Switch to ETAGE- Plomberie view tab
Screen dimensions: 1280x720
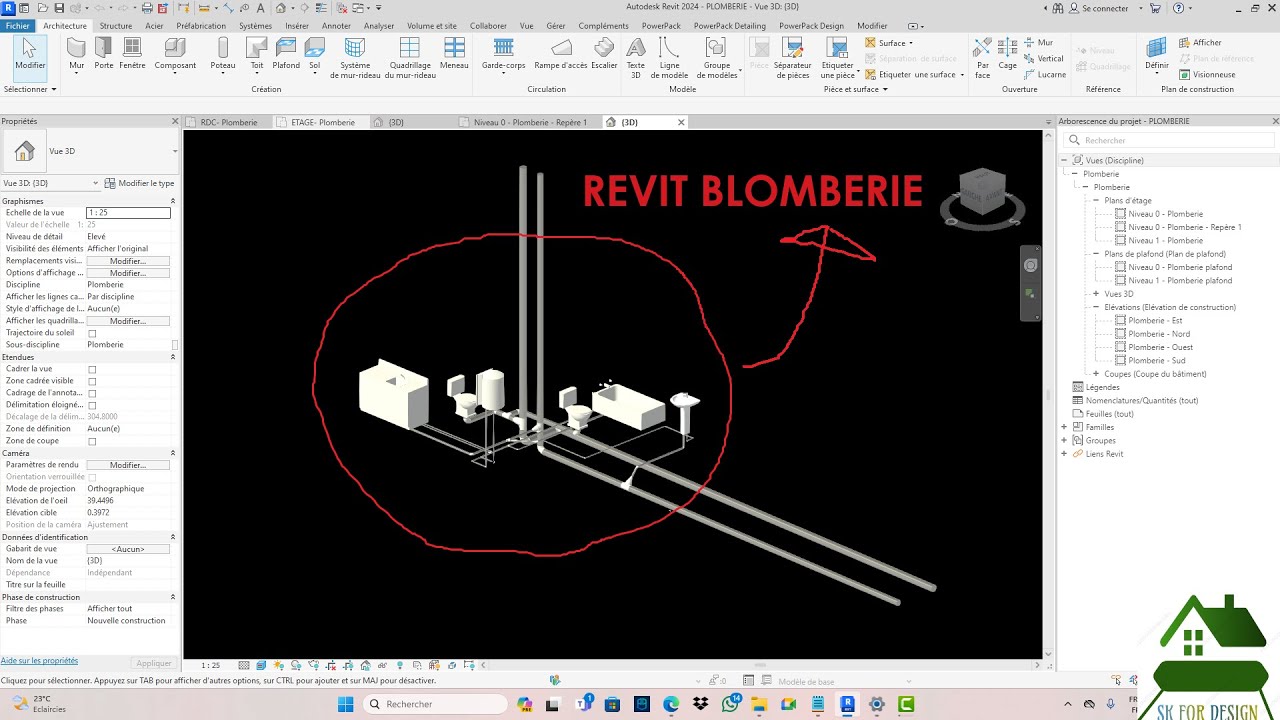(322, 122)
